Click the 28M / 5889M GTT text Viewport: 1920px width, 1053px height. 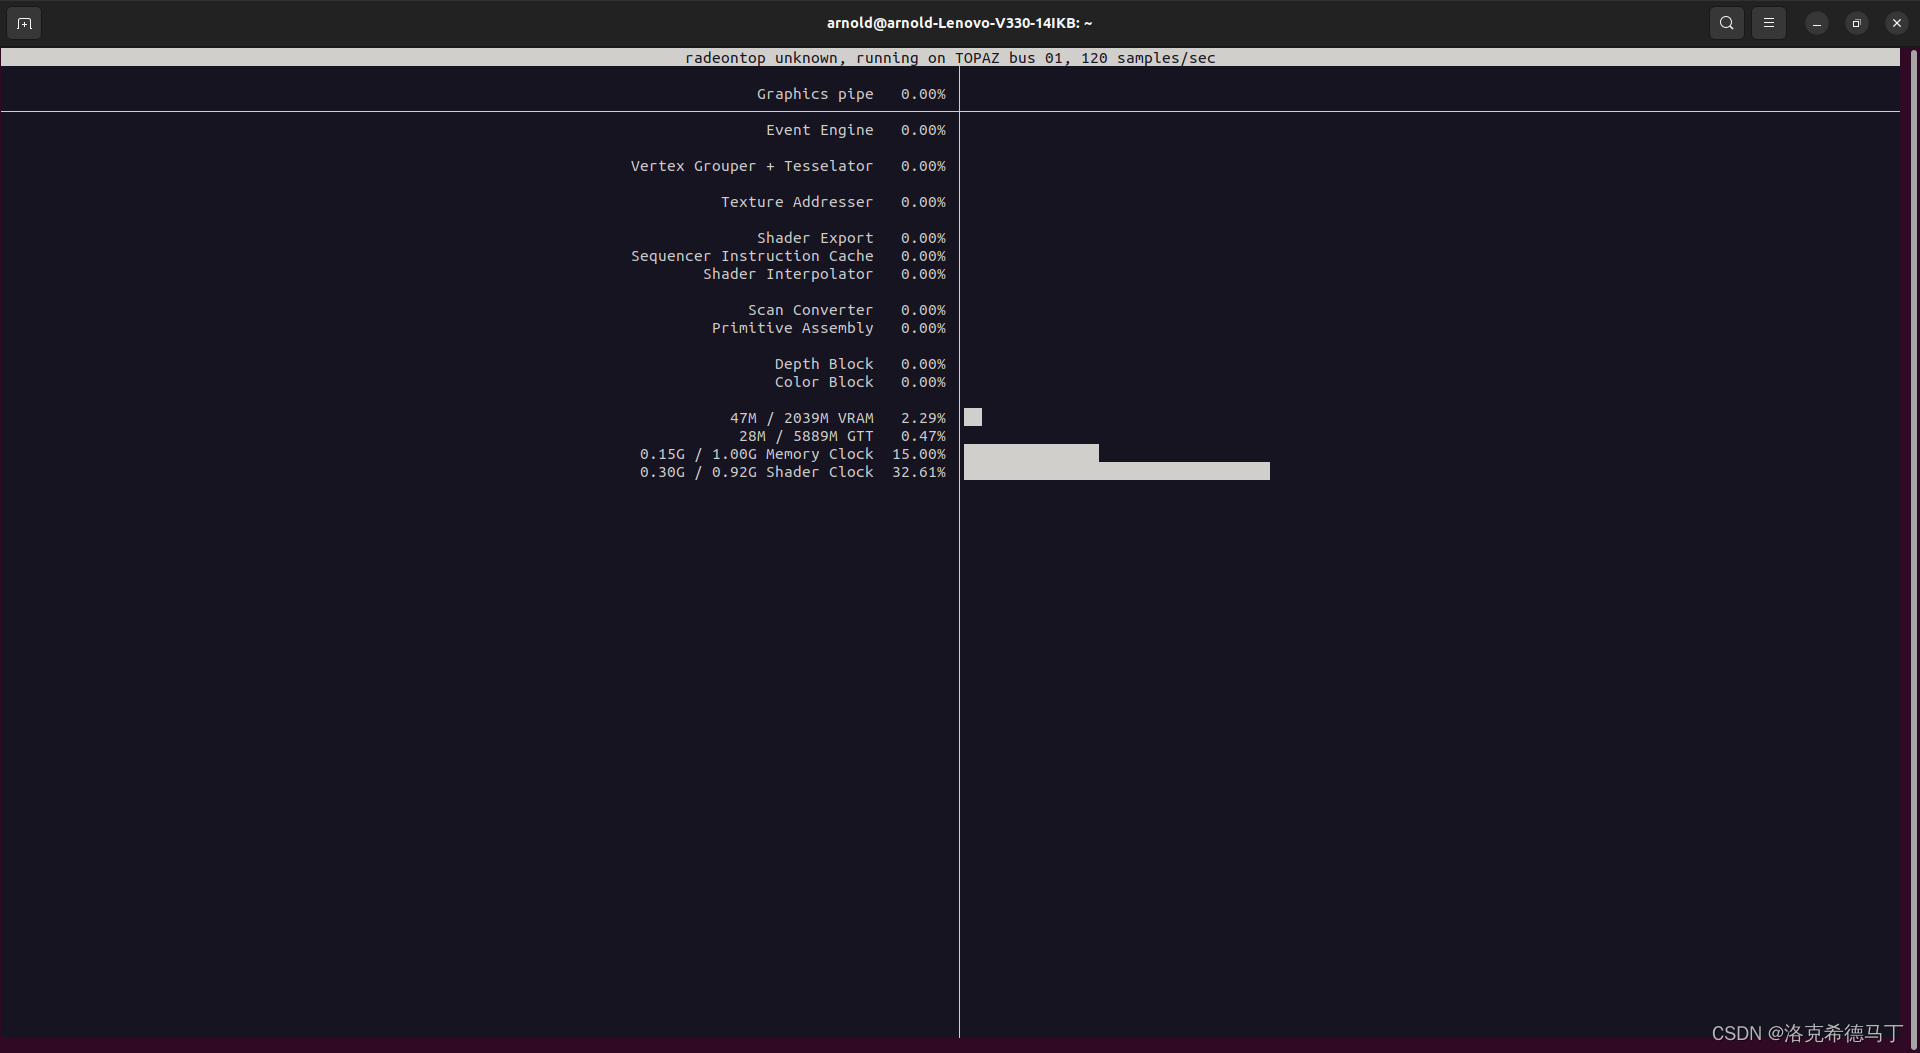[x=806, y=436]
